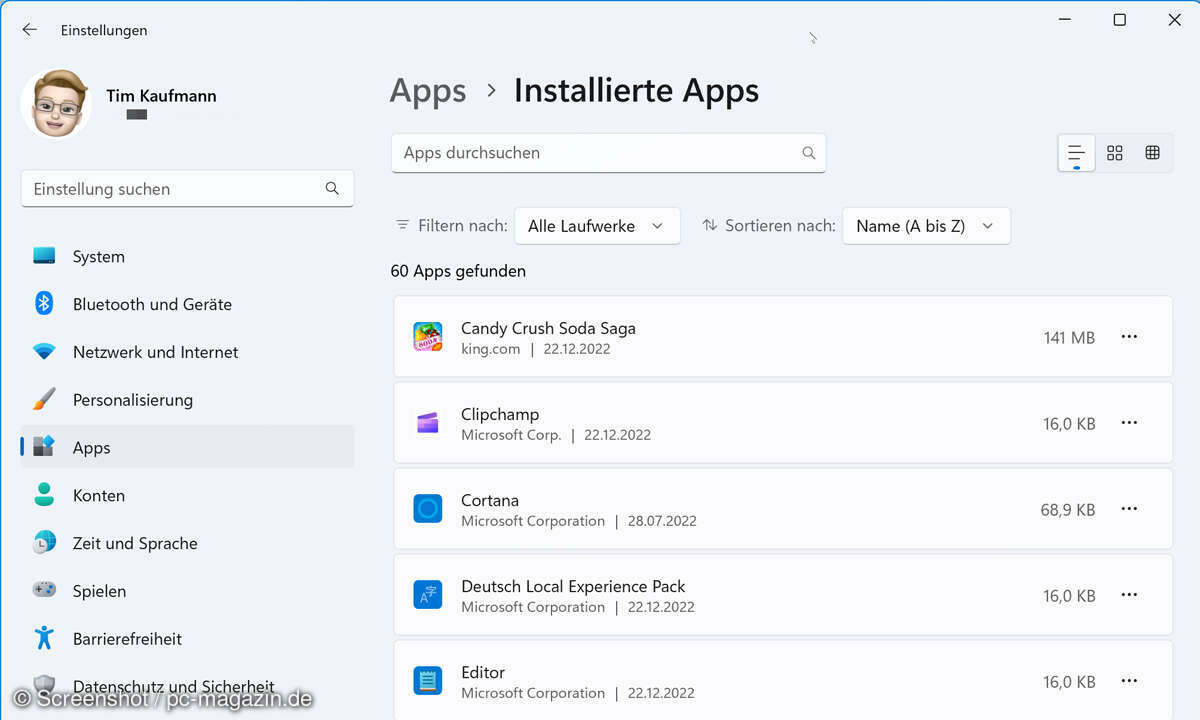Click the Einstellung suchen search field
1200x720 pixels.
187,189
